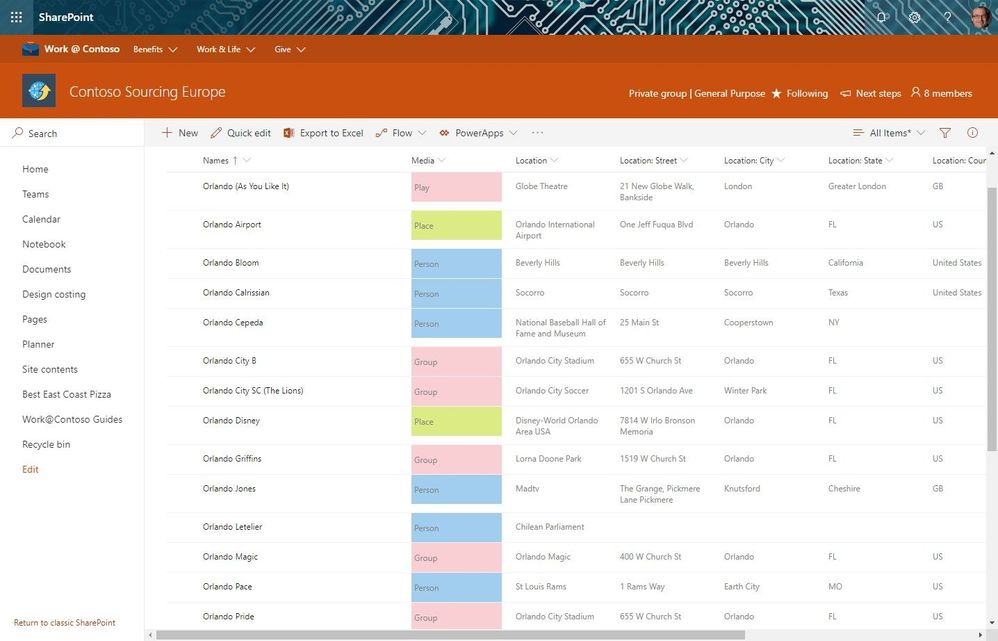Open Best East Coast Pizza link
The image size is (998, 641).
[67, 395]
